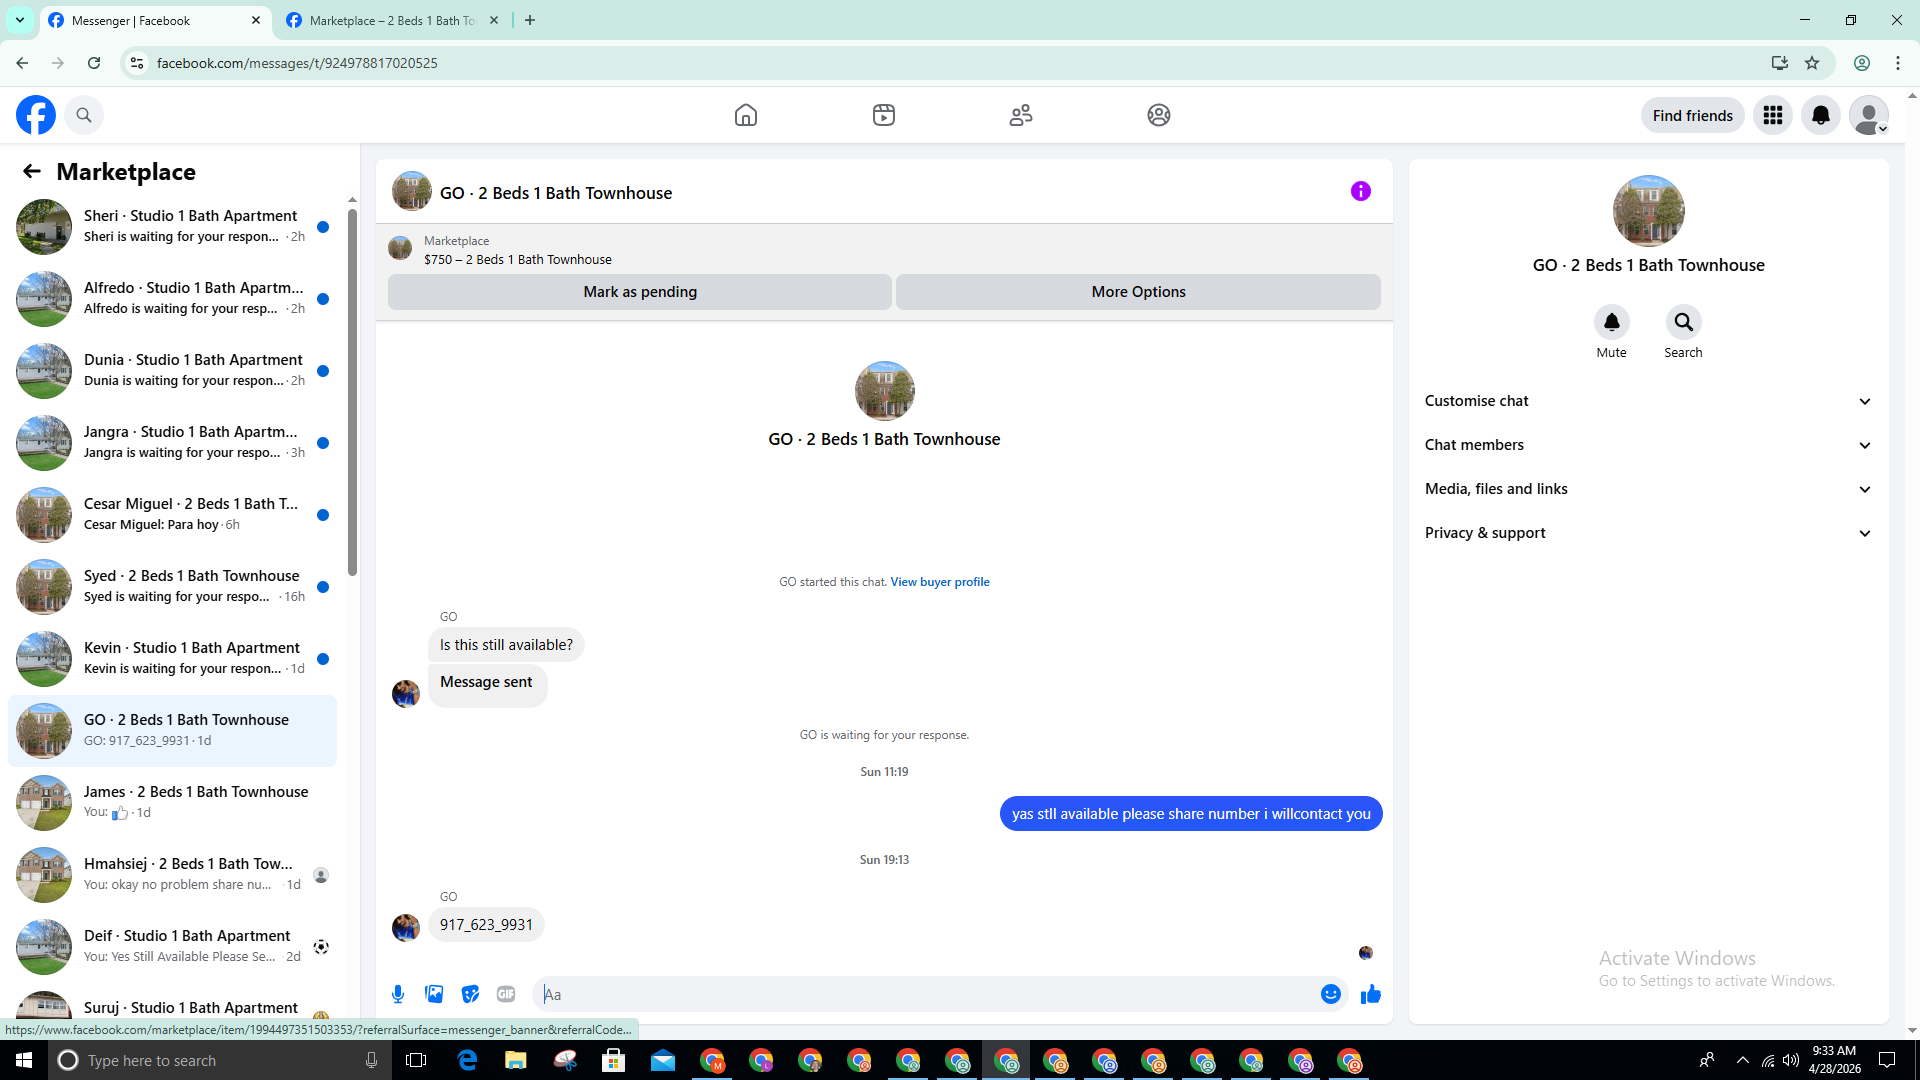Viewport: 1920px width, 1080px height.
Task: Open the sticker picker icon
Action: pyautogui.click(x=470, y=994)
